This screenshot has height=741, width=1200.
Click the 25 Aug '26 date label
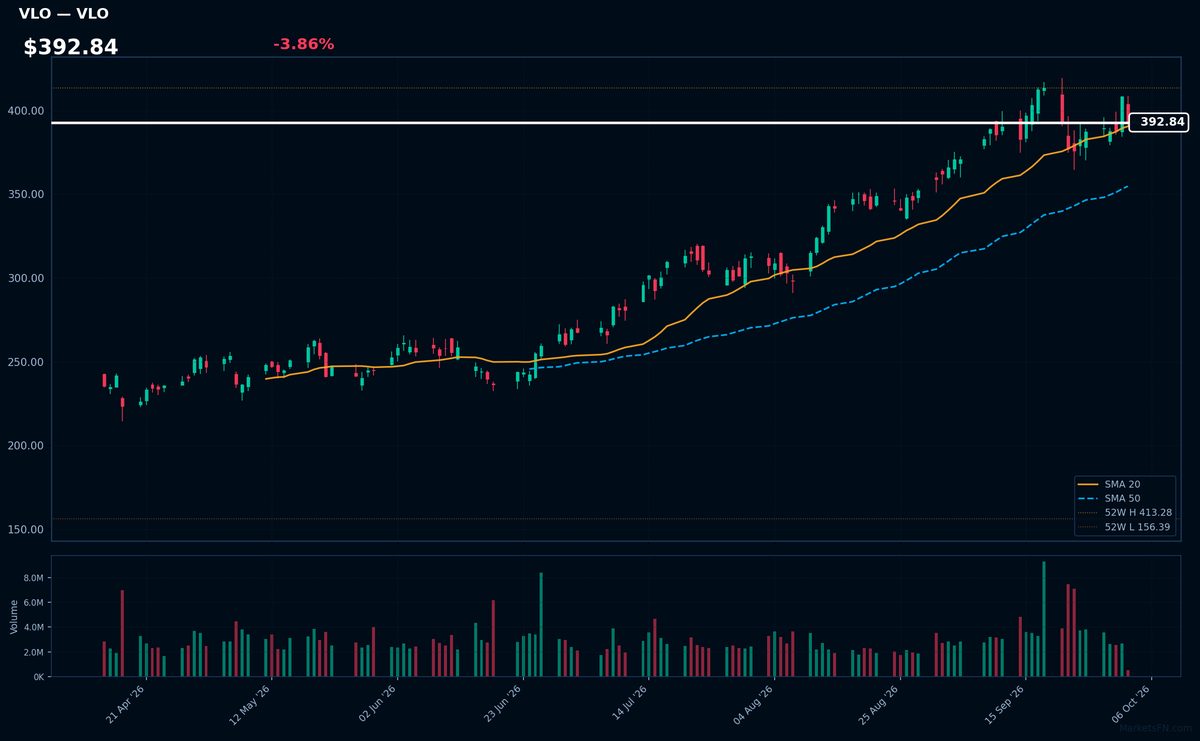point(879,704)
